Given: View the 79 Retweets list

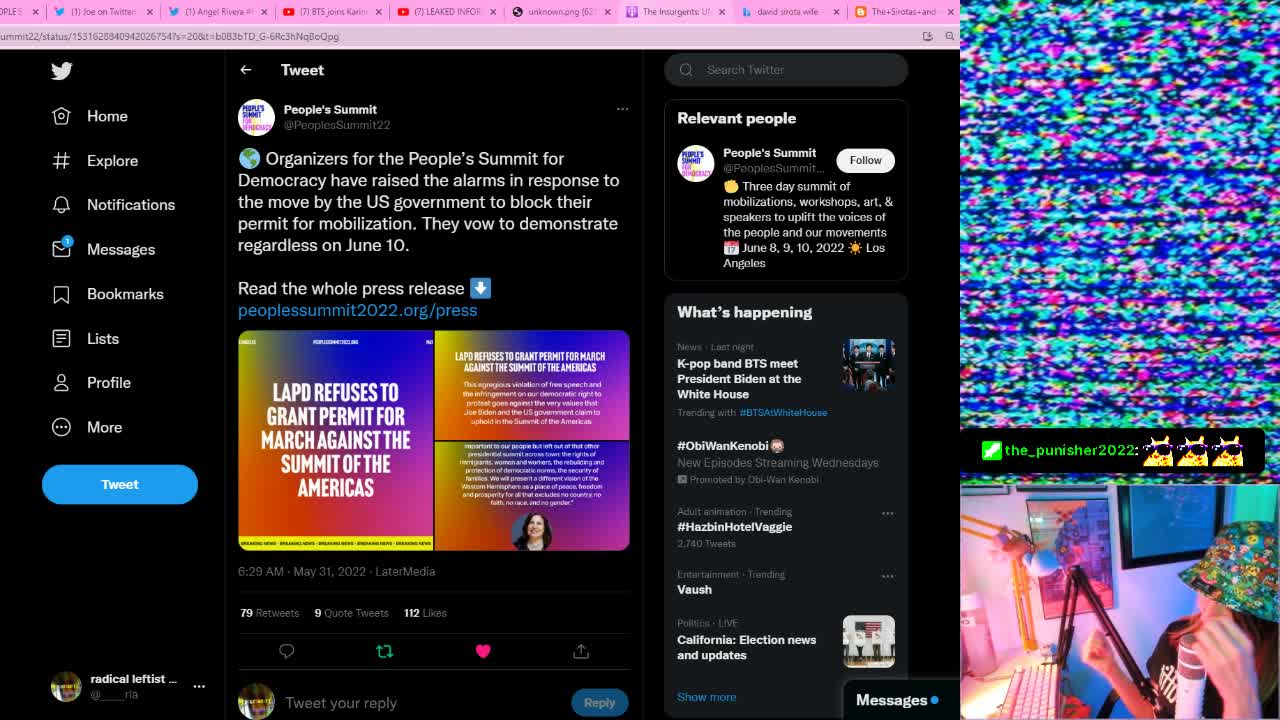Looking at the screenshot, I should (270, 613).
